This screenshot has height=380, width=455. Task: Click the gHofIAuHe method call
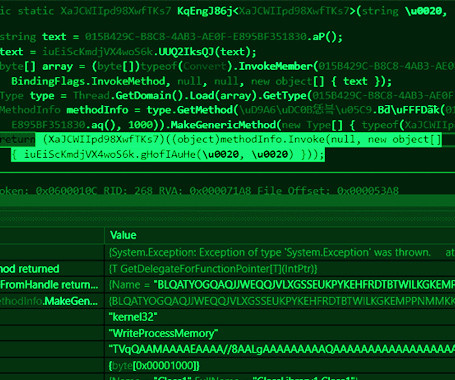pos(168,154)
